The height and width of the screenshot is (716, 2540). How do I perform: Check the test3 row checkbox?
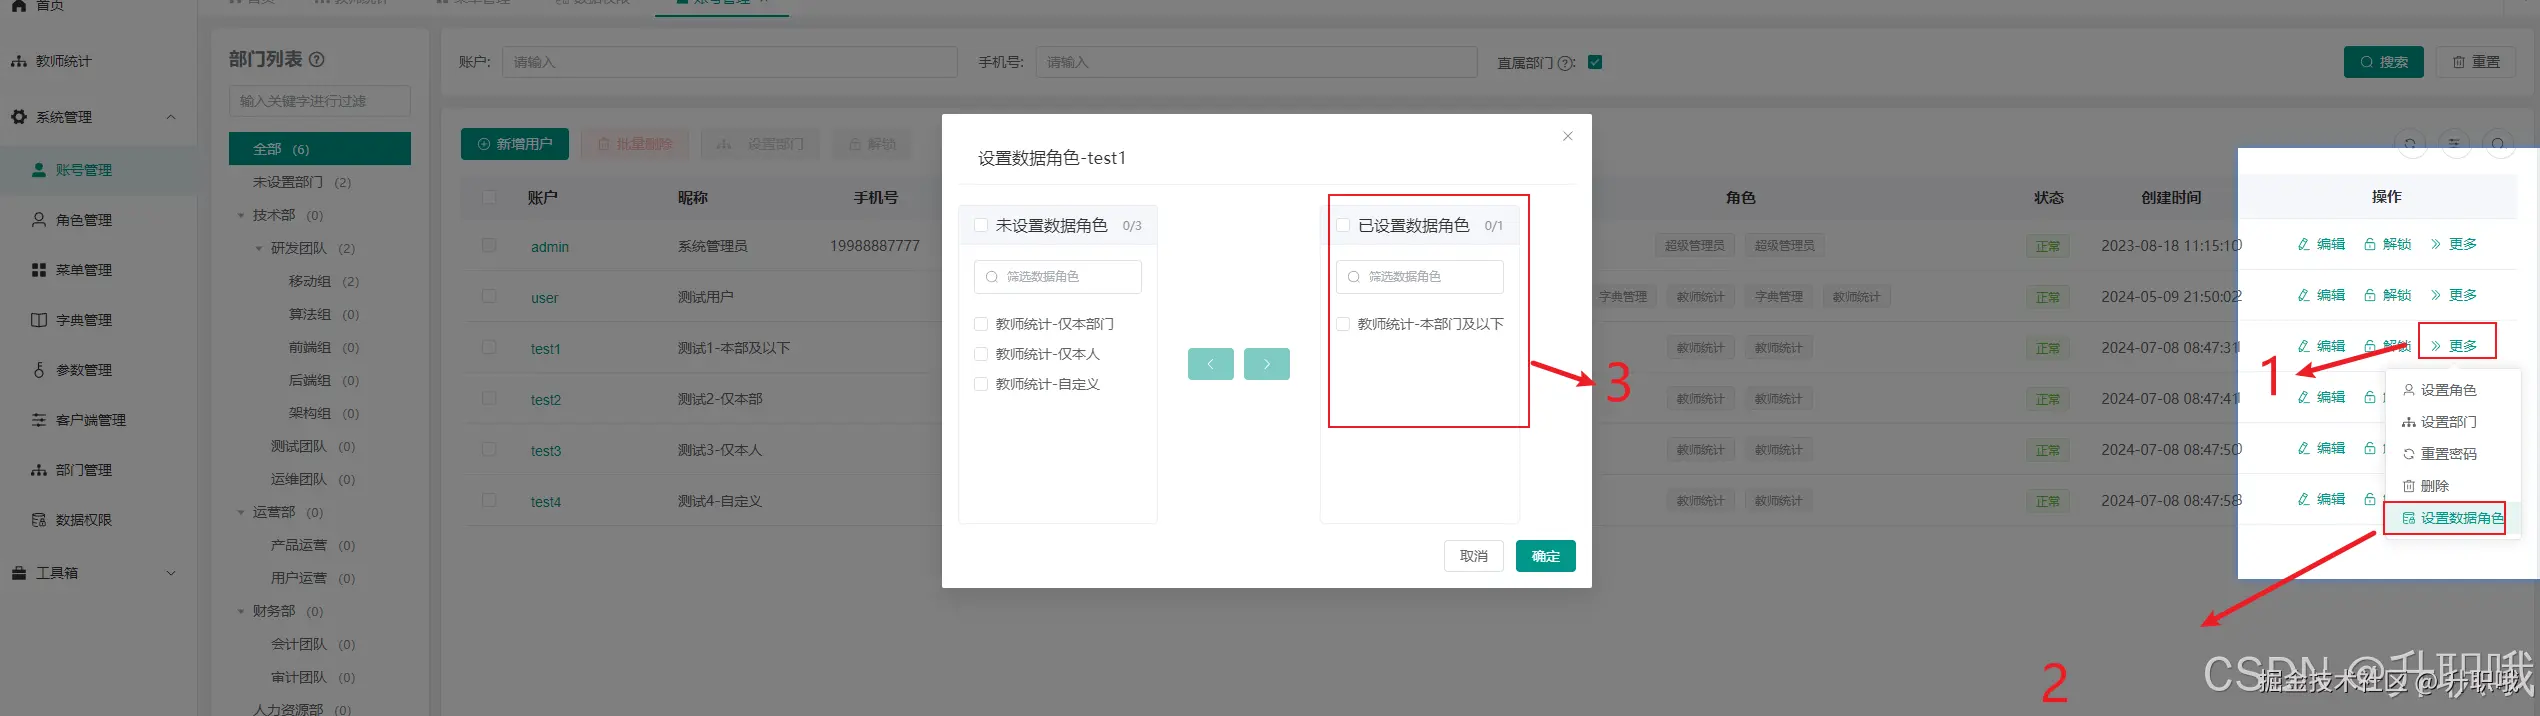(x=489, y=449)
